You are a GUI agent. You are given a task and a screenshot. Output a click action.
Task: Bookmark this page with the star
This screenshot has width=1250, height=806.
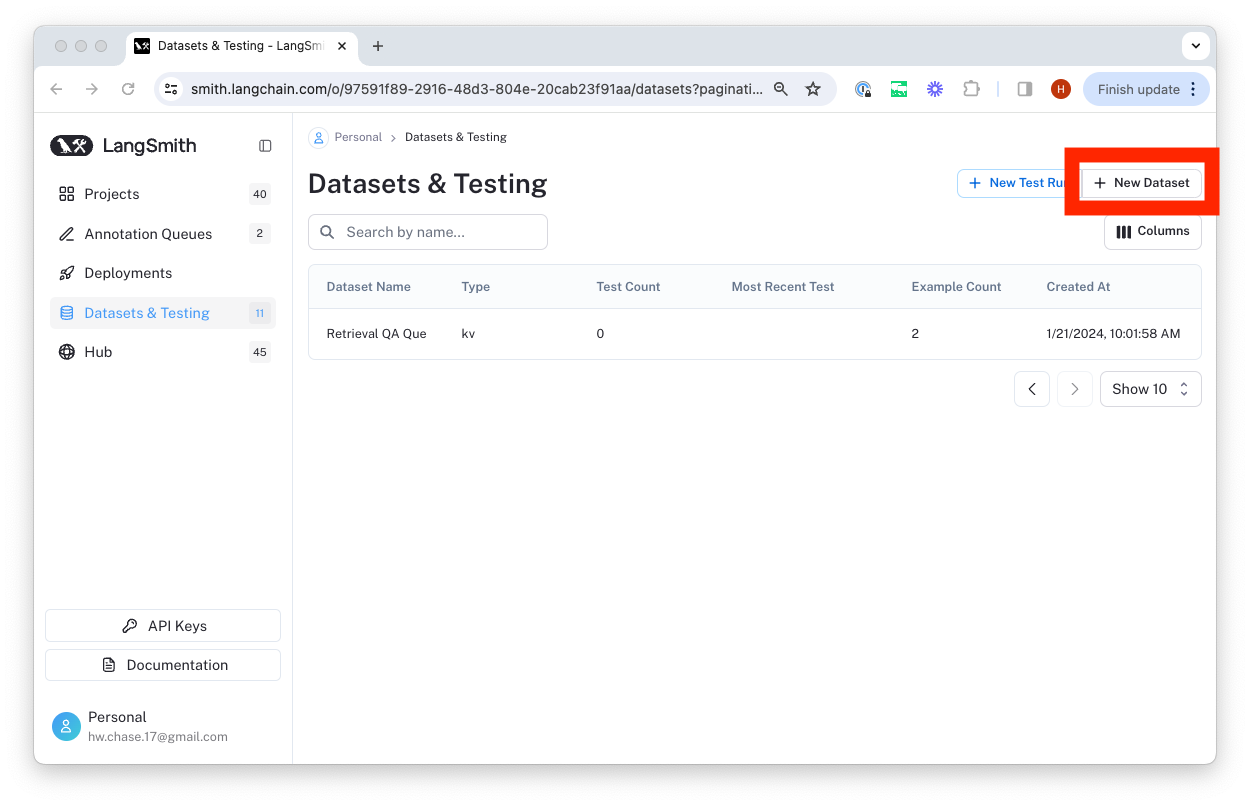(813, 89)
